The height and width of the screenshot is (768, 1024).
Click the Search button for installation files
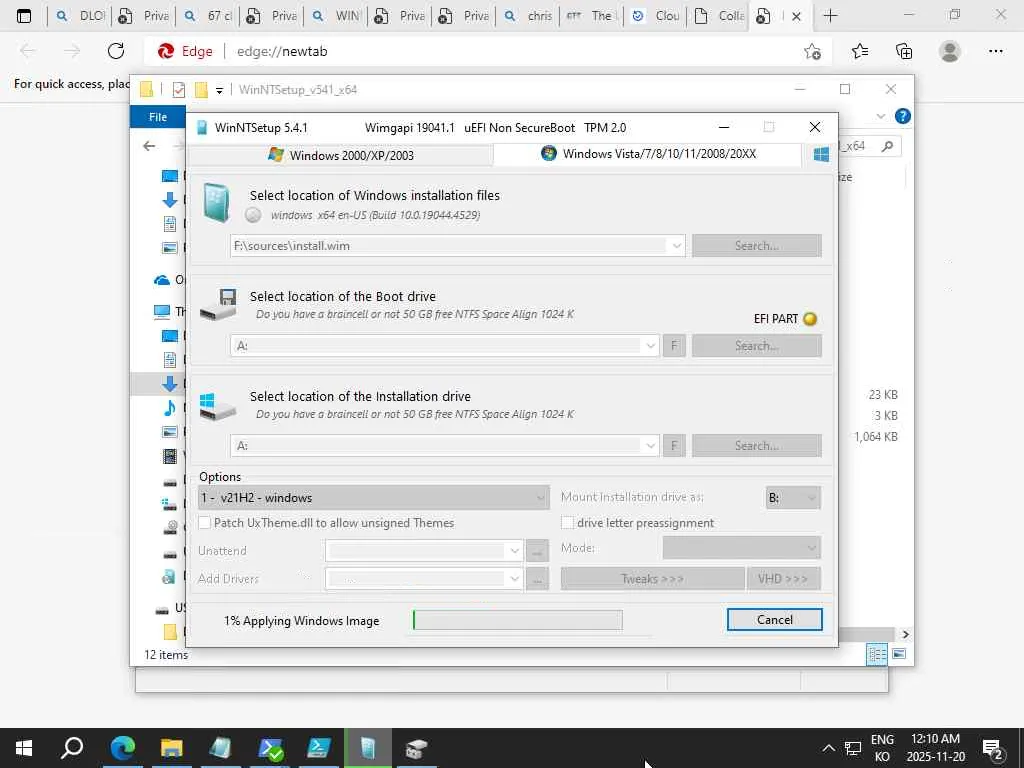pyautogui.click(x=756, y=246)
